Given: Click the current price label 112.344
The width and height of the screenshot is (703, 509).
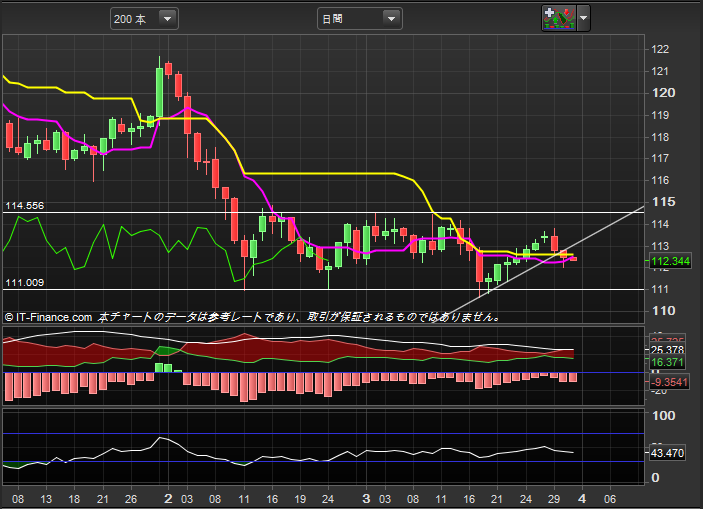Looking at the screenshot, I should (x=670, y=261).
